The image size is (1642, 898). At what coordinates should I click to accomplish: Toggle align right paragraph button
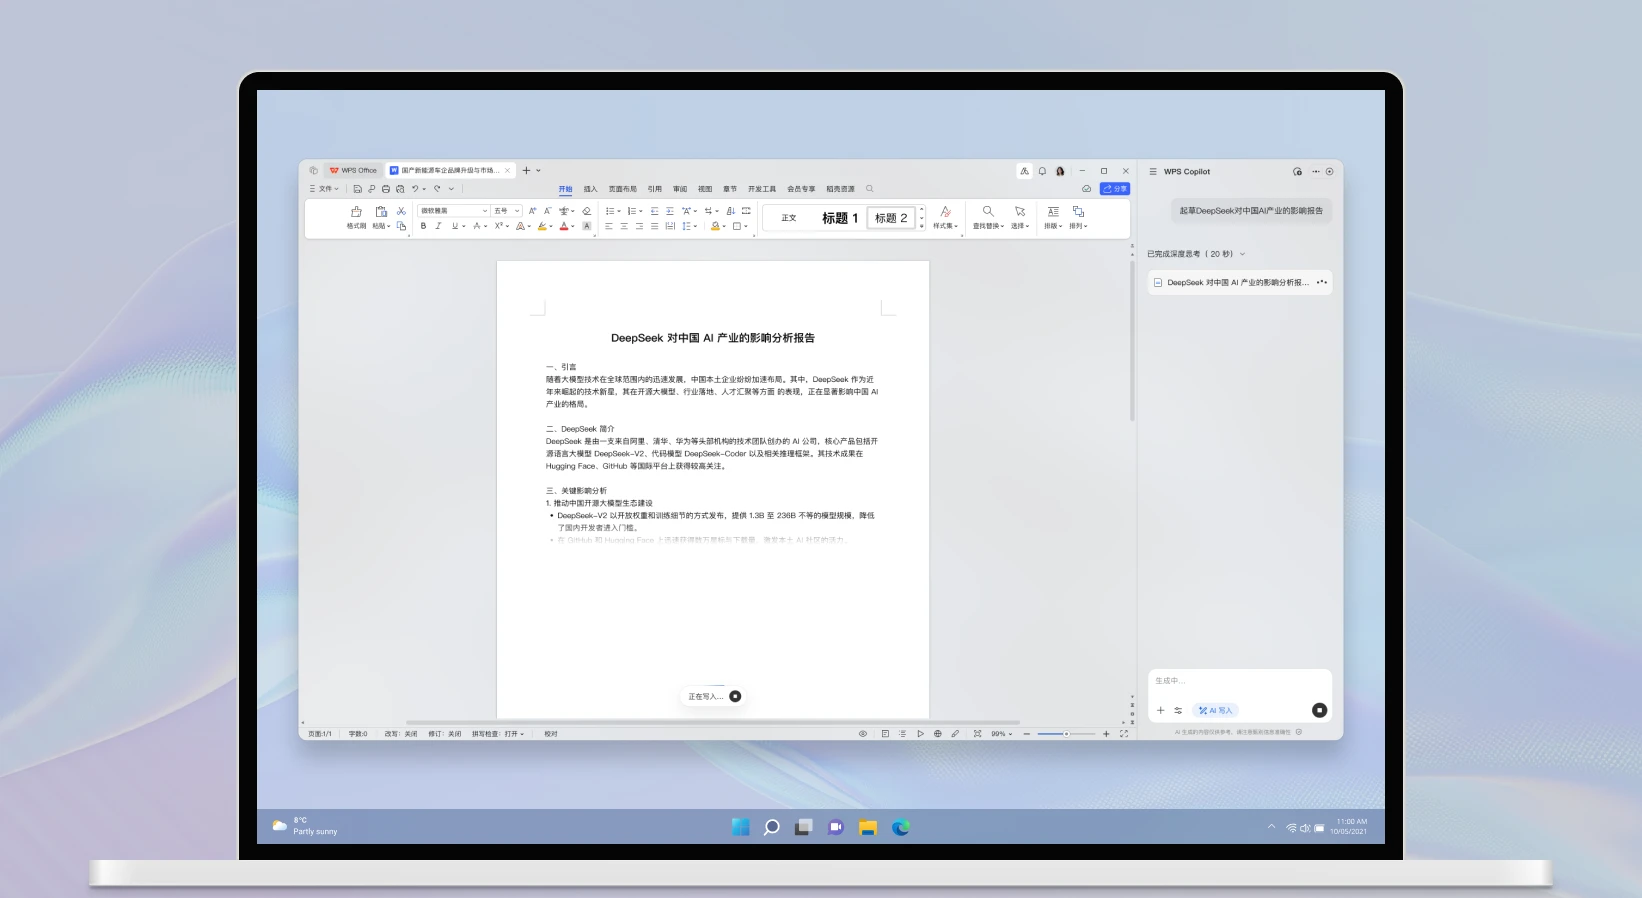[639, 226]
